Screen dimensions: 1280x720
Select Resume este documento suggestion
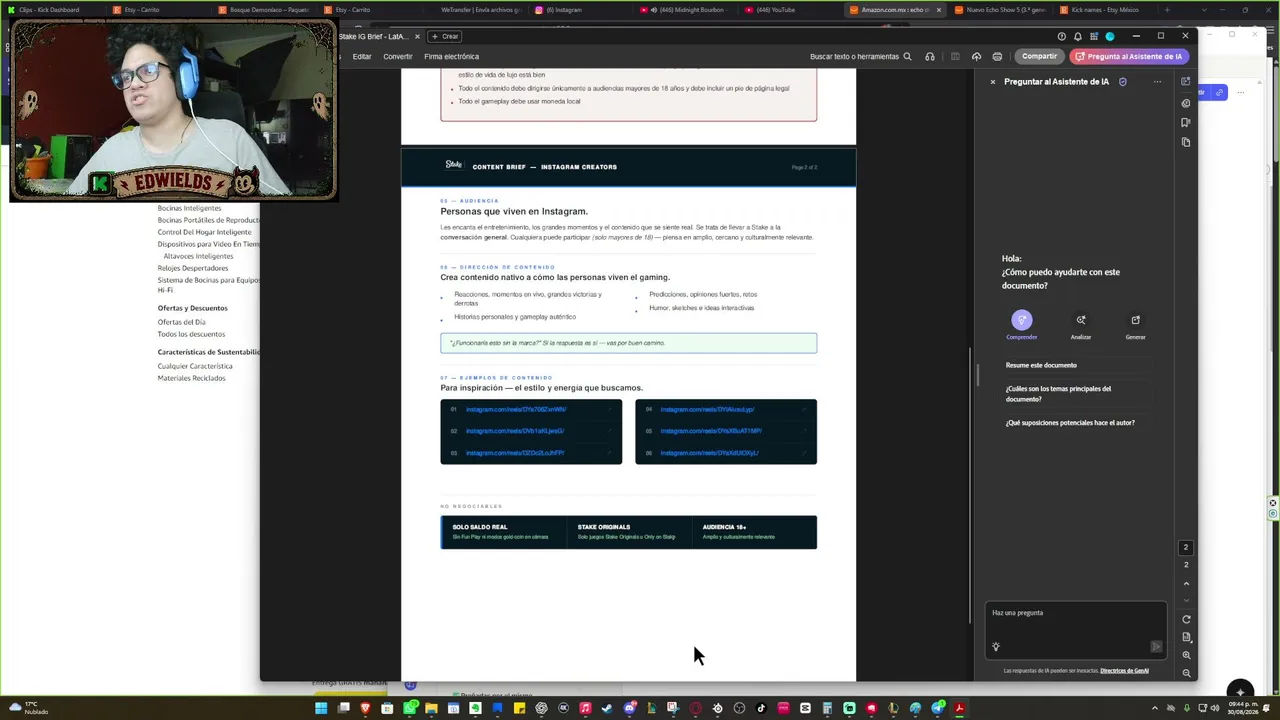pyautogui.click(x=1041, y=365)
